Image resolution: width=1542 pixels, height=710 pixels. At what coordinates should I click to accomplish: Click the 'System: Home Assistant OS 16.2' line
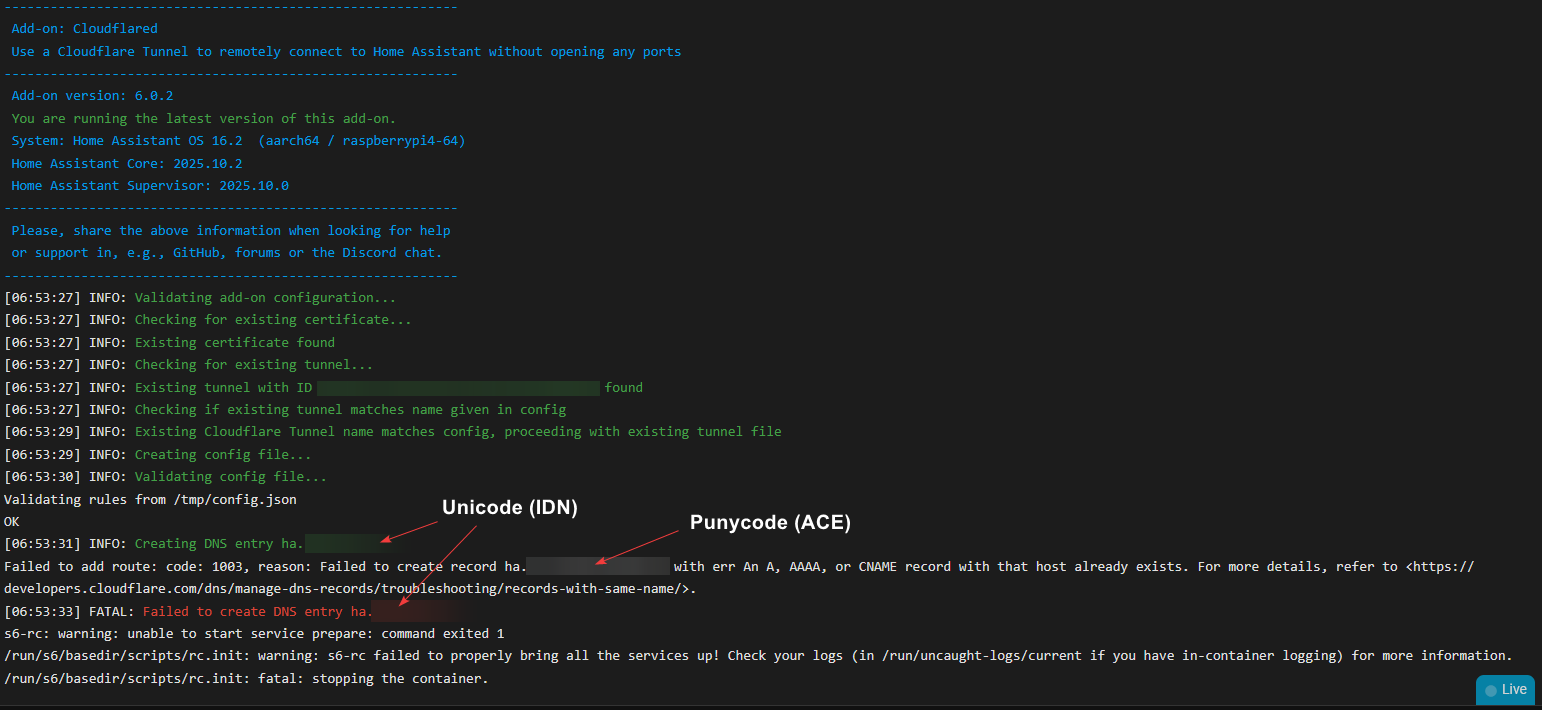click(238, 141)
